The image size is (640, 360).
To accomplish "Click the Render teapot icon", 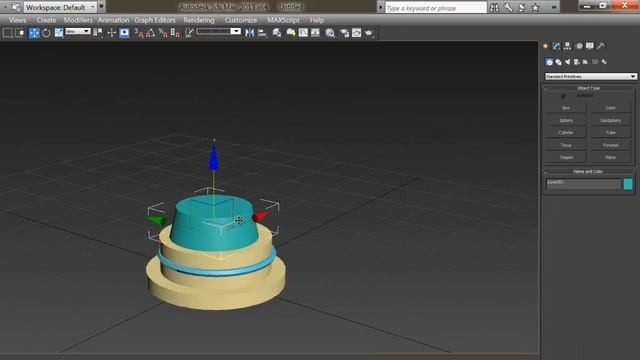I will coord(369,33).
